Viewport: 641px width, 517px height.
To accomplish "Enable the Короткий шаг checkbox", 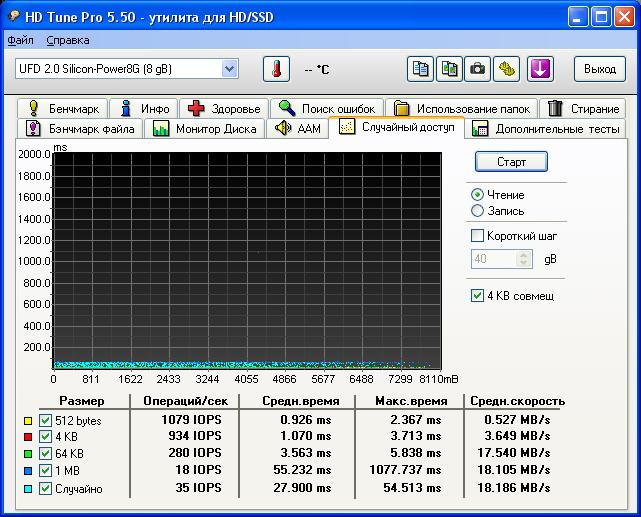I will pyautogui.click(x=477, y=236).
